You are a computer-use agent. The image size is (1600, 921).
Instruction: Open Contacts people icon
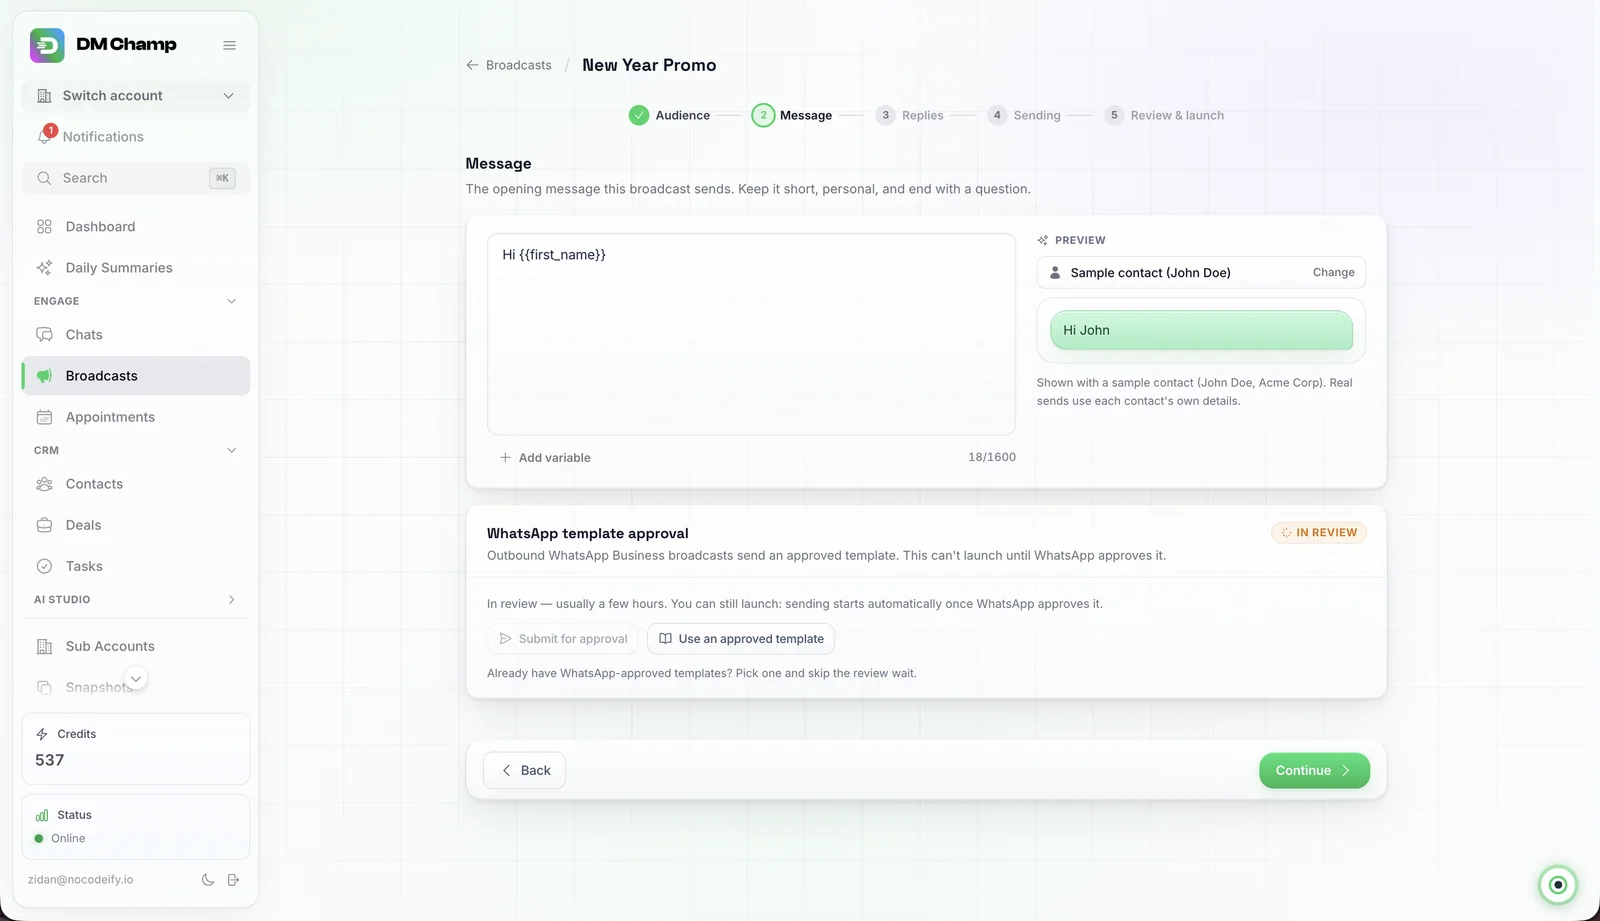coord(44,484)
